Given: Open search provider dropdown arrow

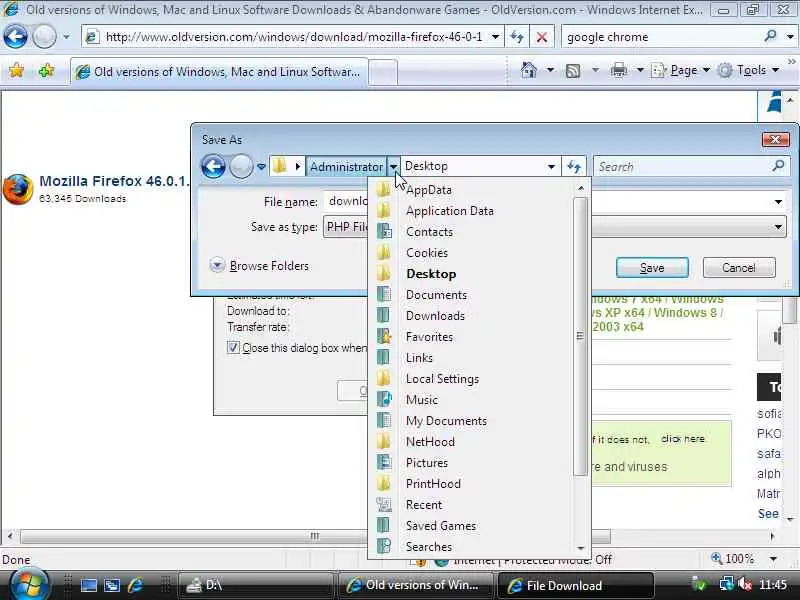Looking at the screenshot, I should point(790,37).
